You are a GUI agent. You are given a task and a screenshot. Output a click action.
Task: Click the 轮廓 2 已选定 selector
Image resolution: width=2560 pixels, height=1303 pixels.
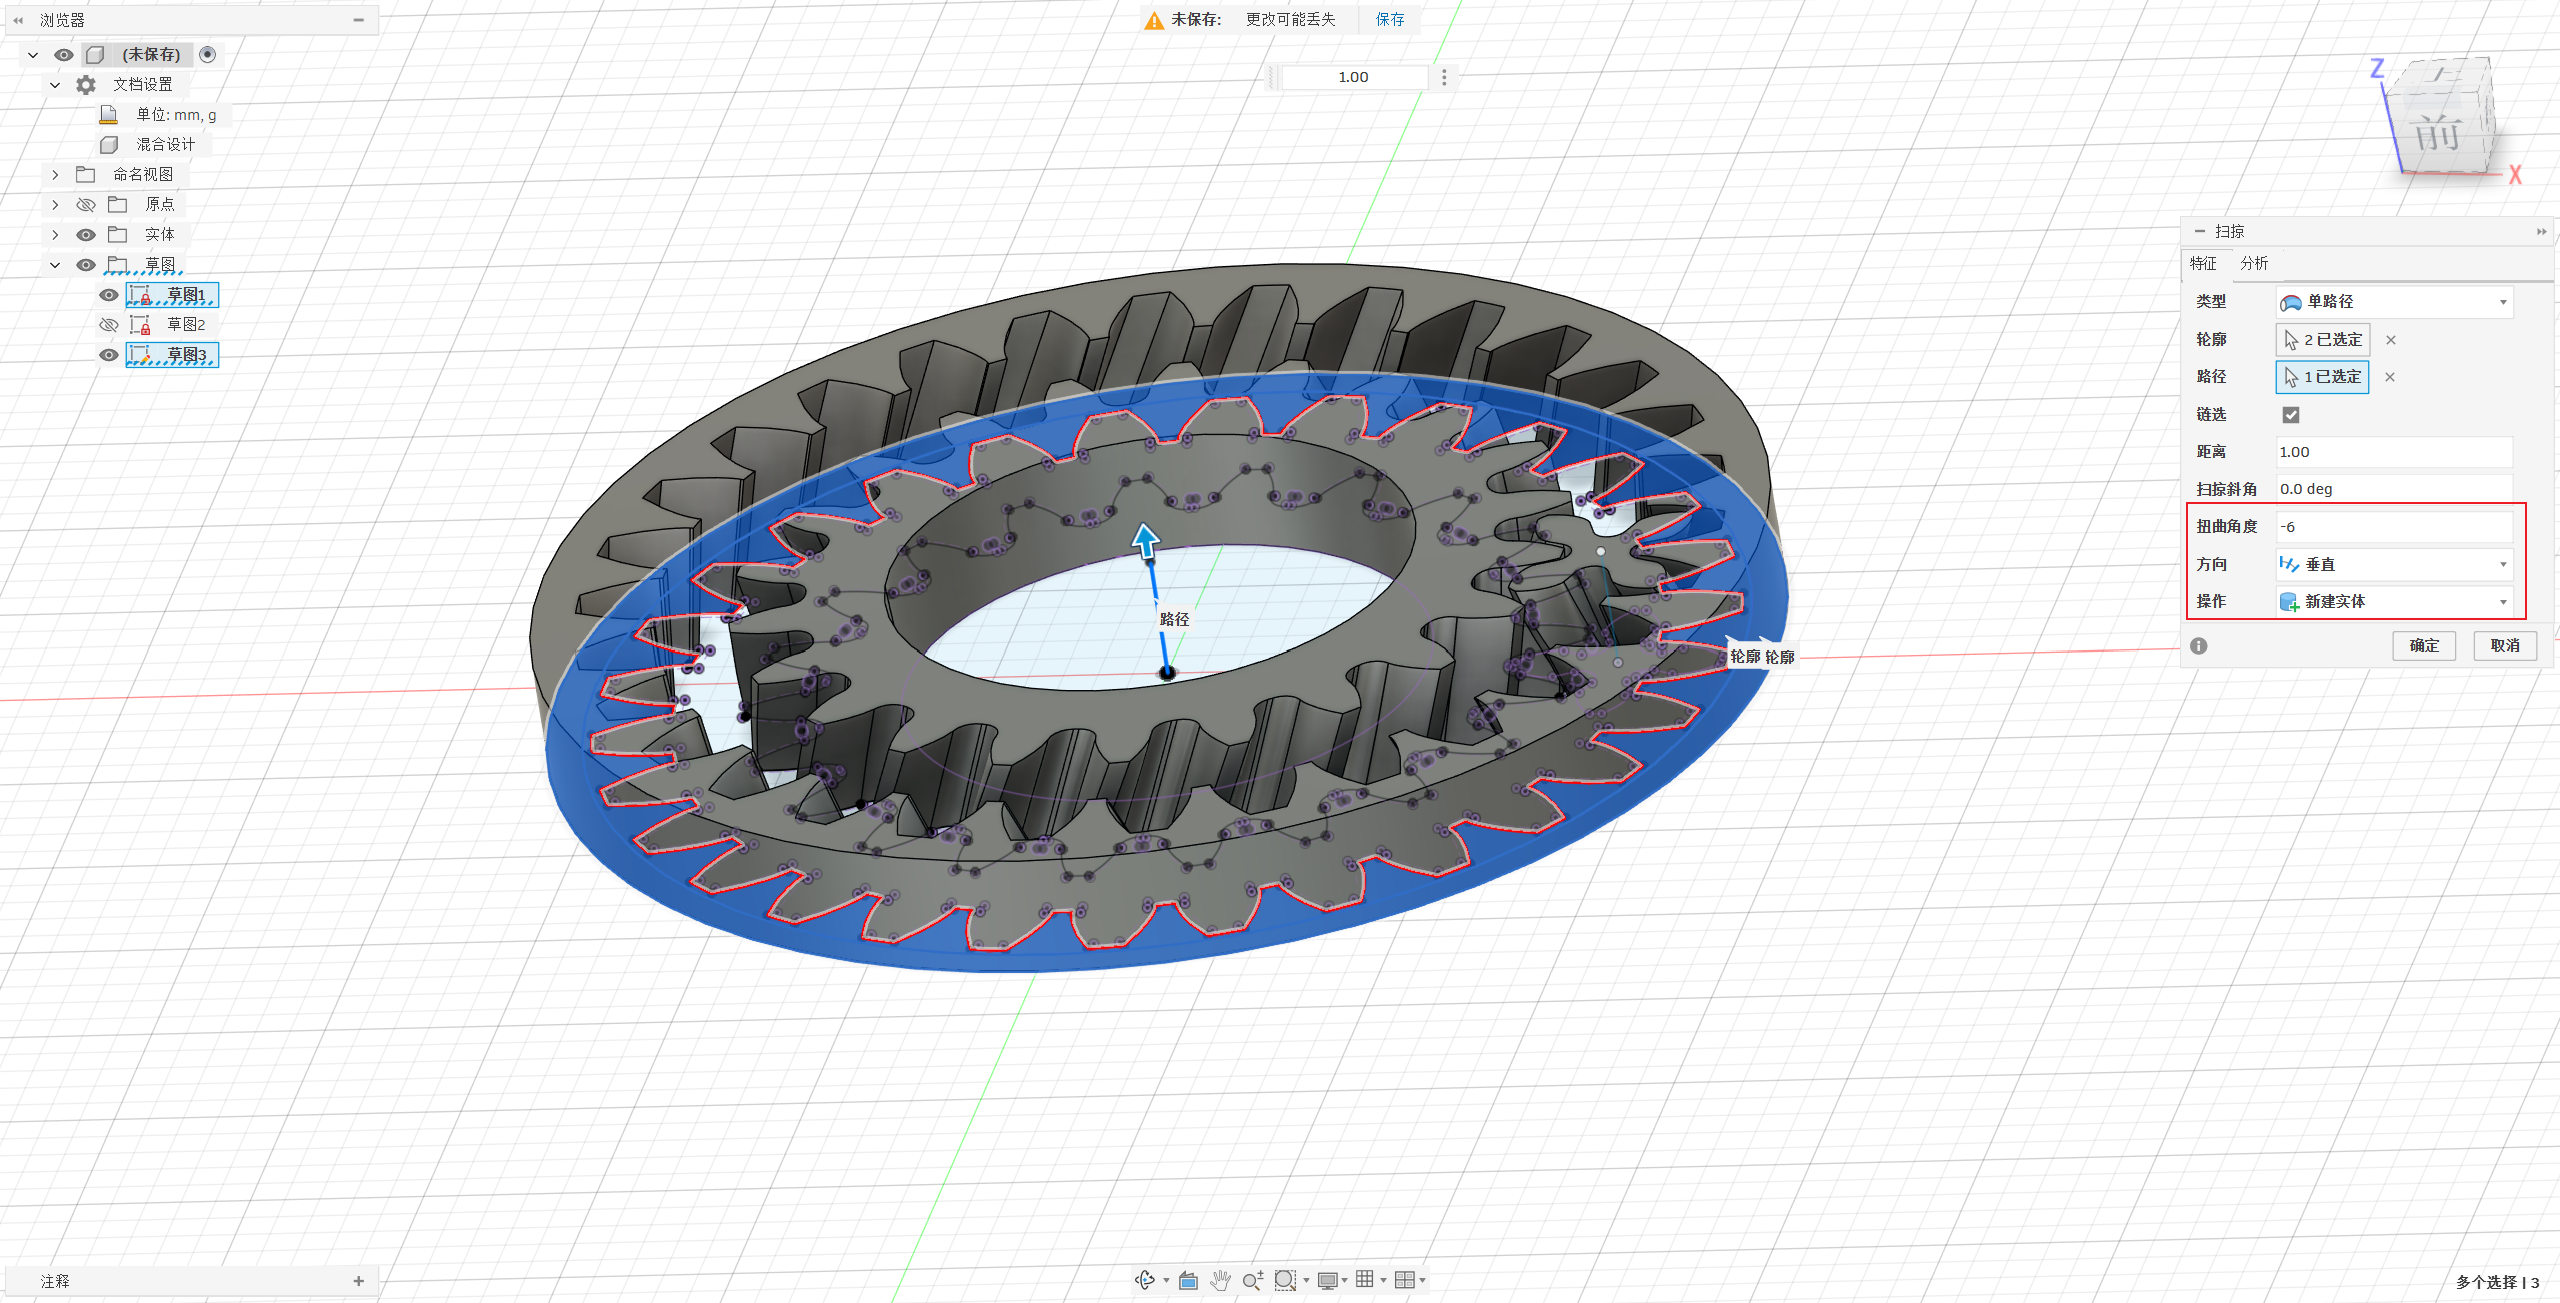(x=2323, y=340)
